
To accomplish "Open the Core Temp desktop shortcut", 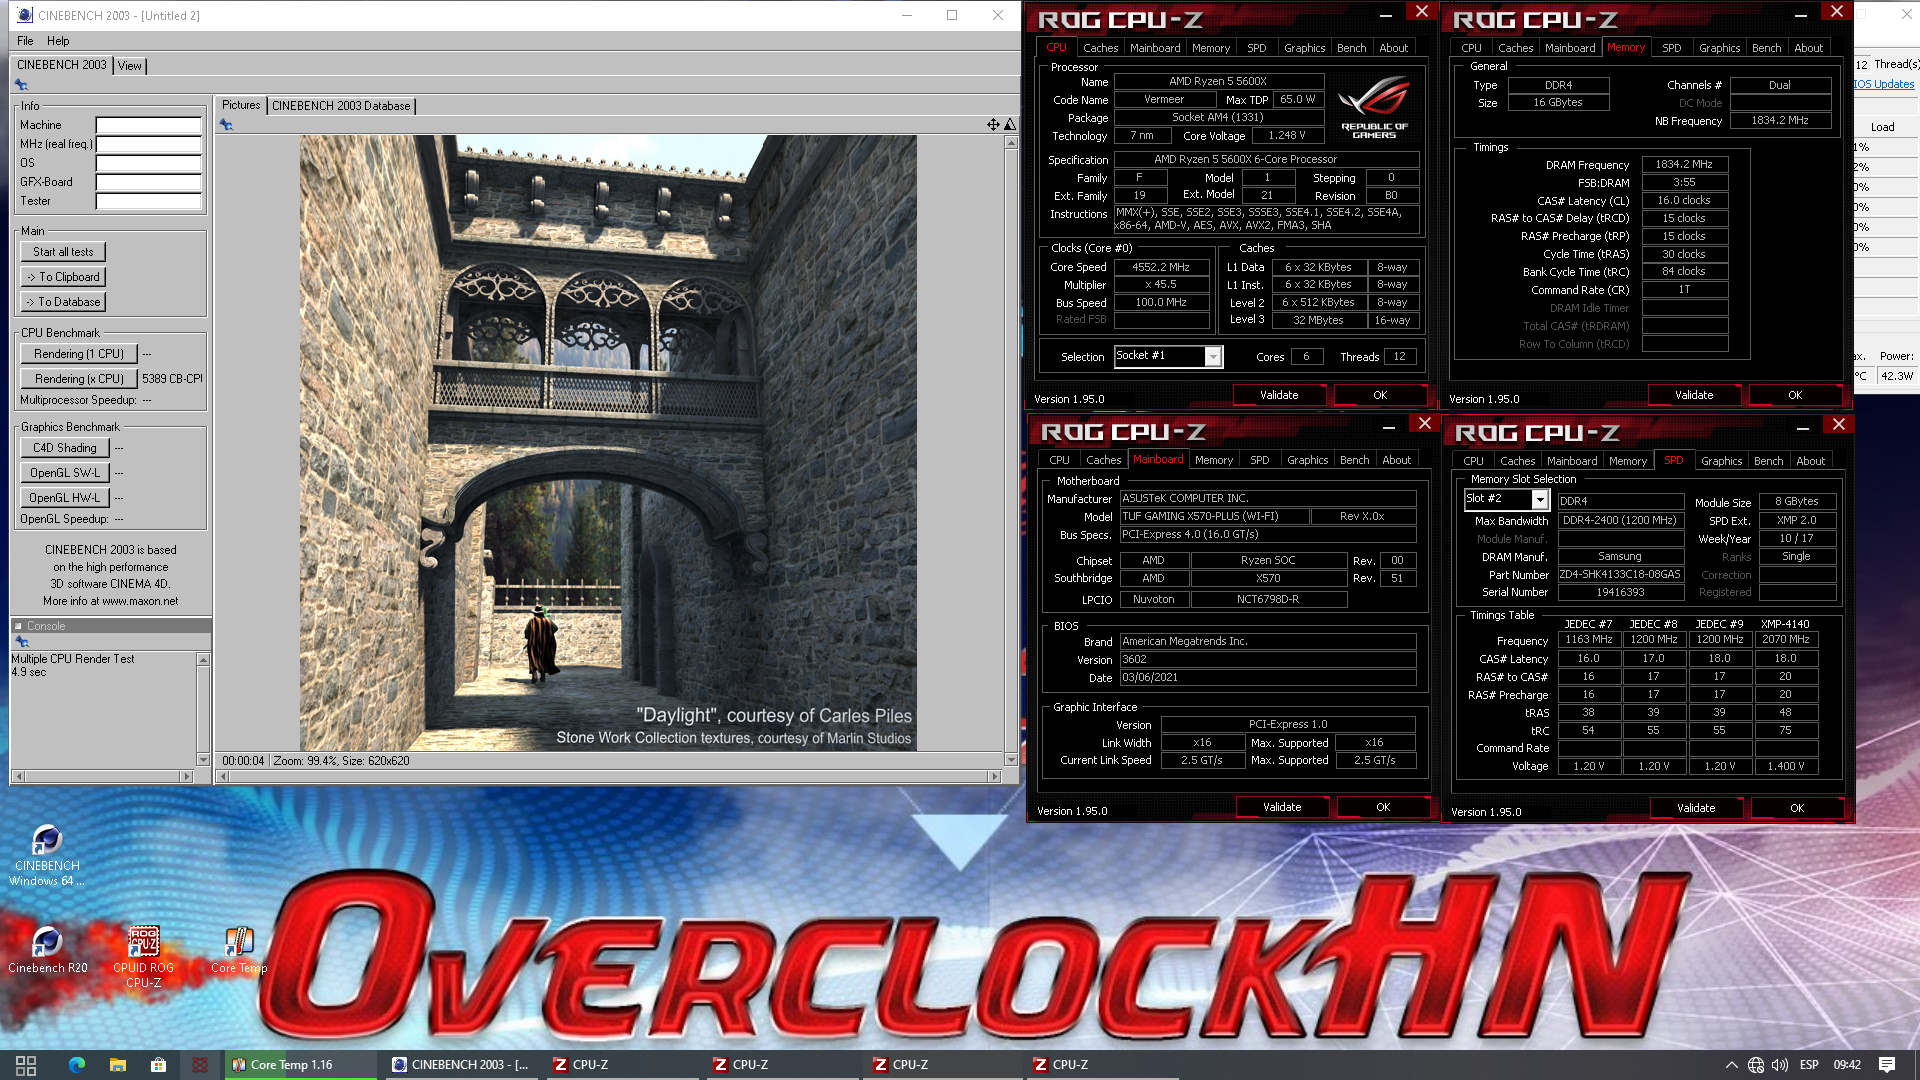I will click(238, 951).
